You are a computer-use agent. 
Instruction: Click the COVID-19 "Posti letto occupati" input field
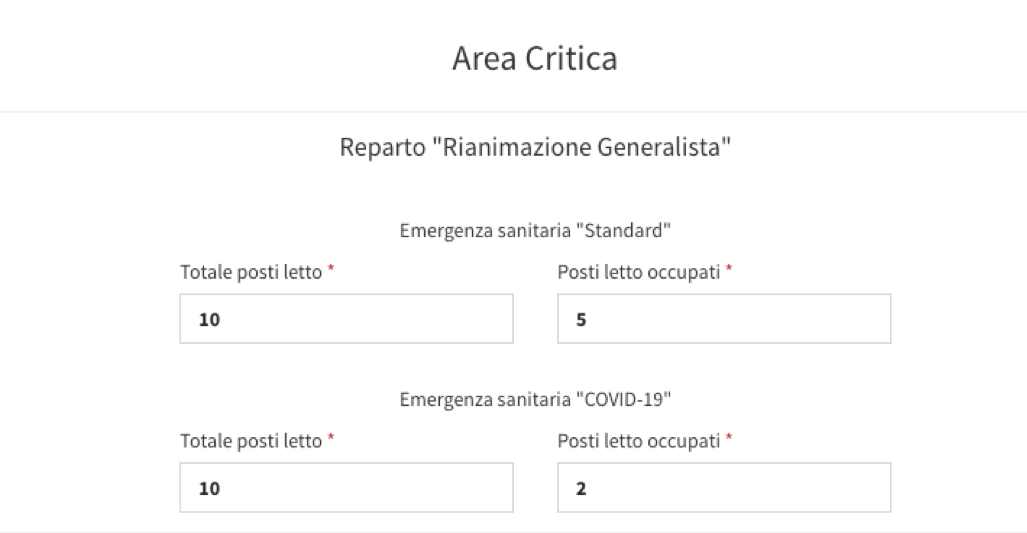point(724,488)
